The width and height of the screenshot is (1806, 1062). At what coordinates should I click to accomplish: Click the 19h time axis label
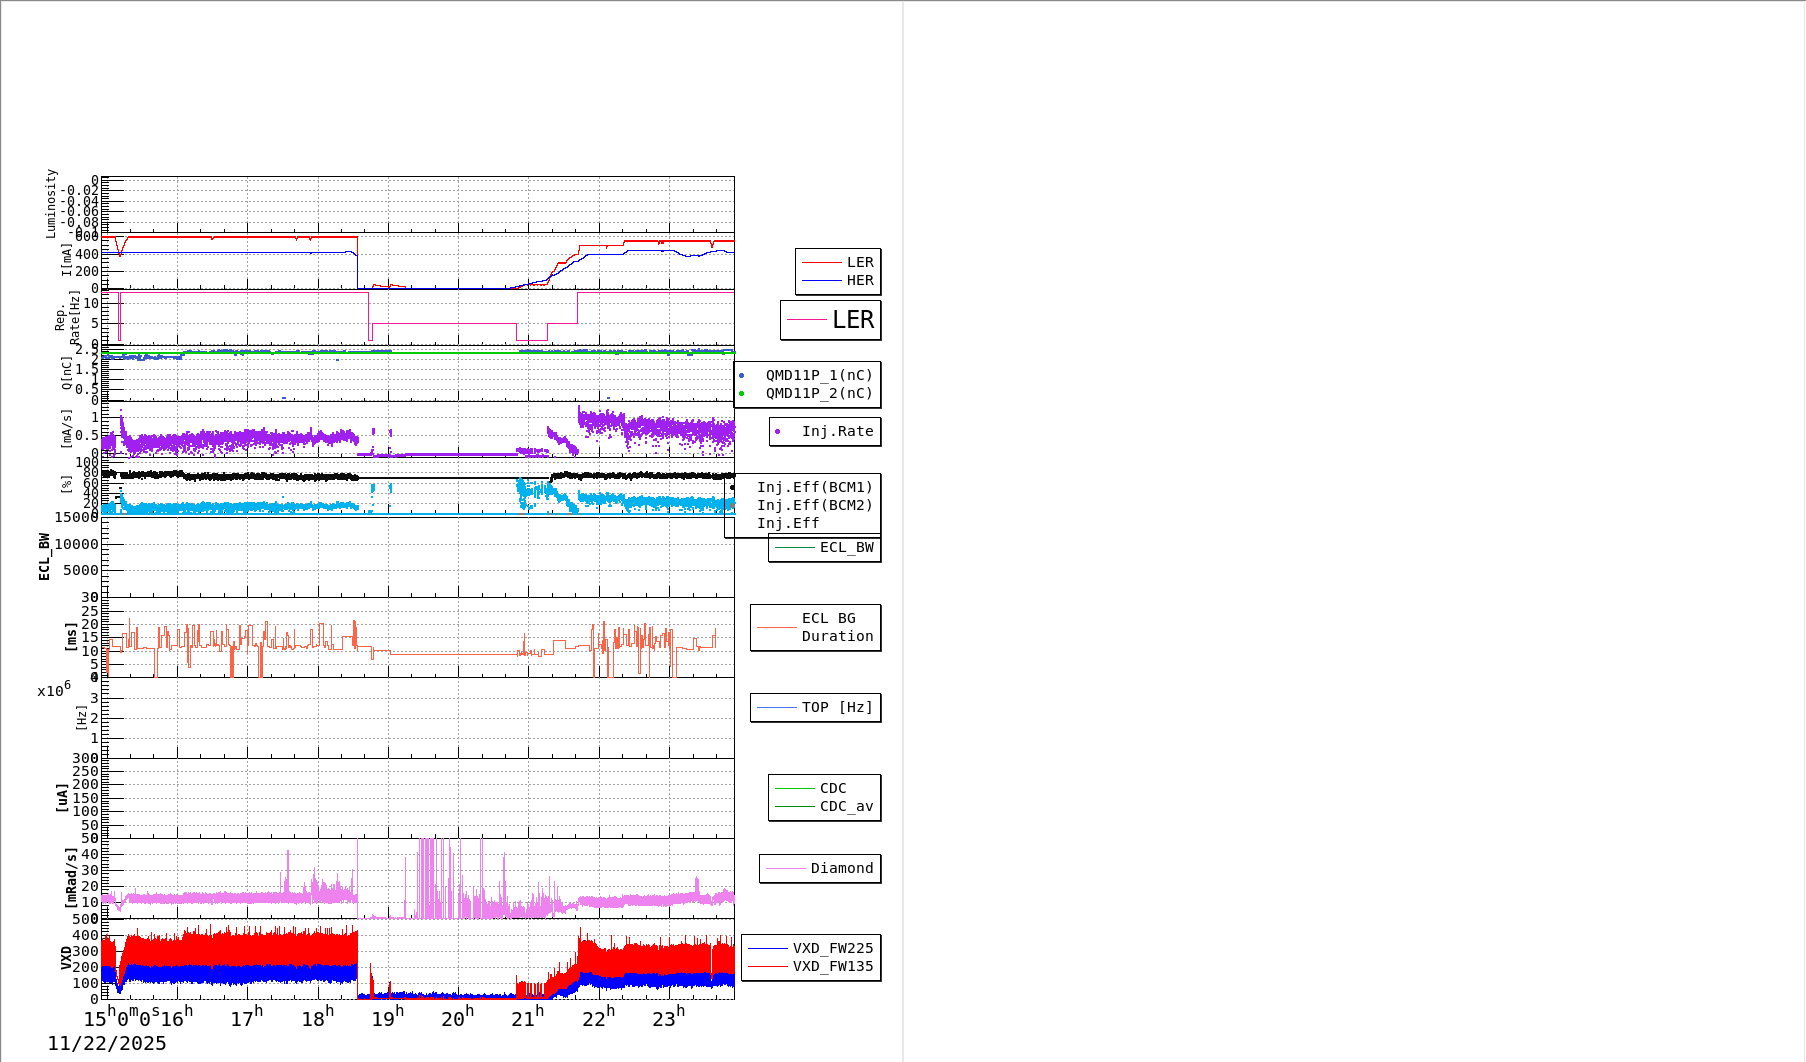point(387,1018)
